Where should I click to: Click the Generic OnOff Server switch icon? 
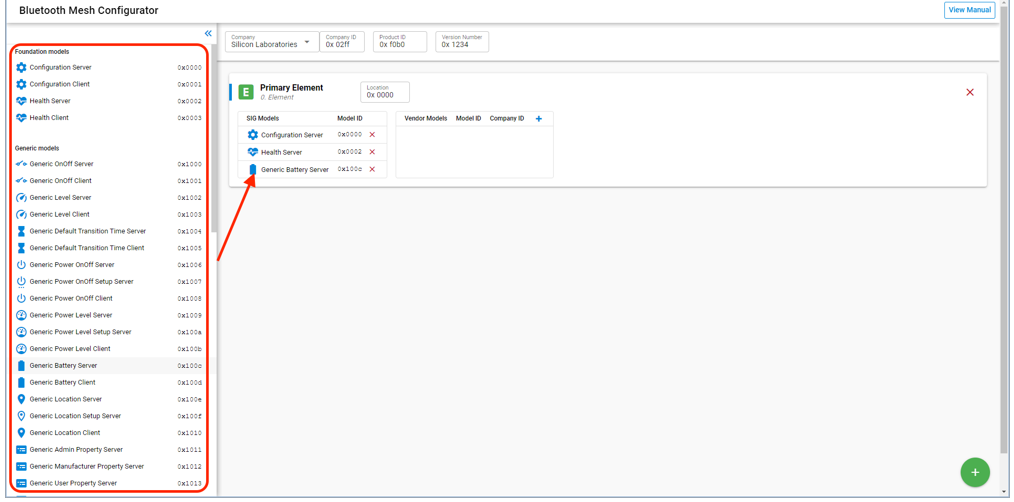(x=21, y=164)
